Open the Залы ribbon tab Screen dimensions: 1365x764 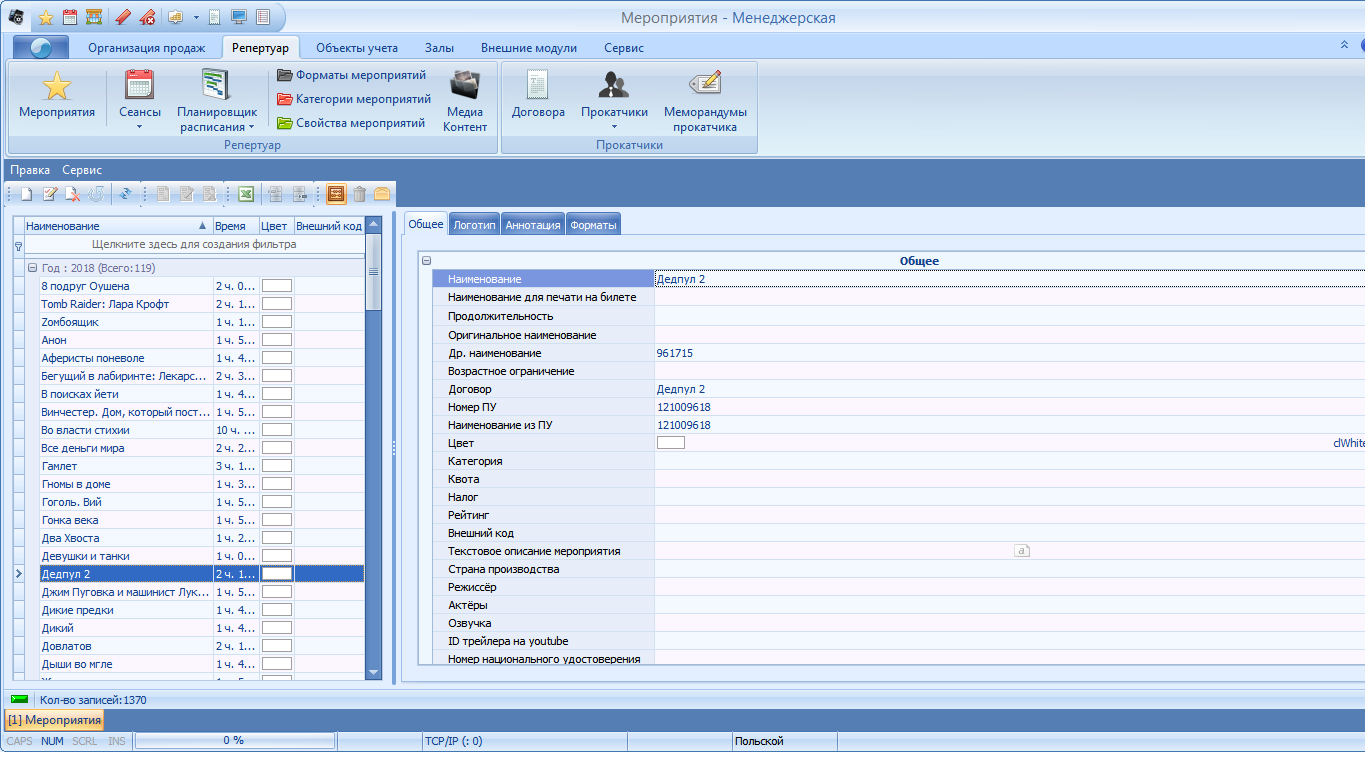click(x=439, y=48)
